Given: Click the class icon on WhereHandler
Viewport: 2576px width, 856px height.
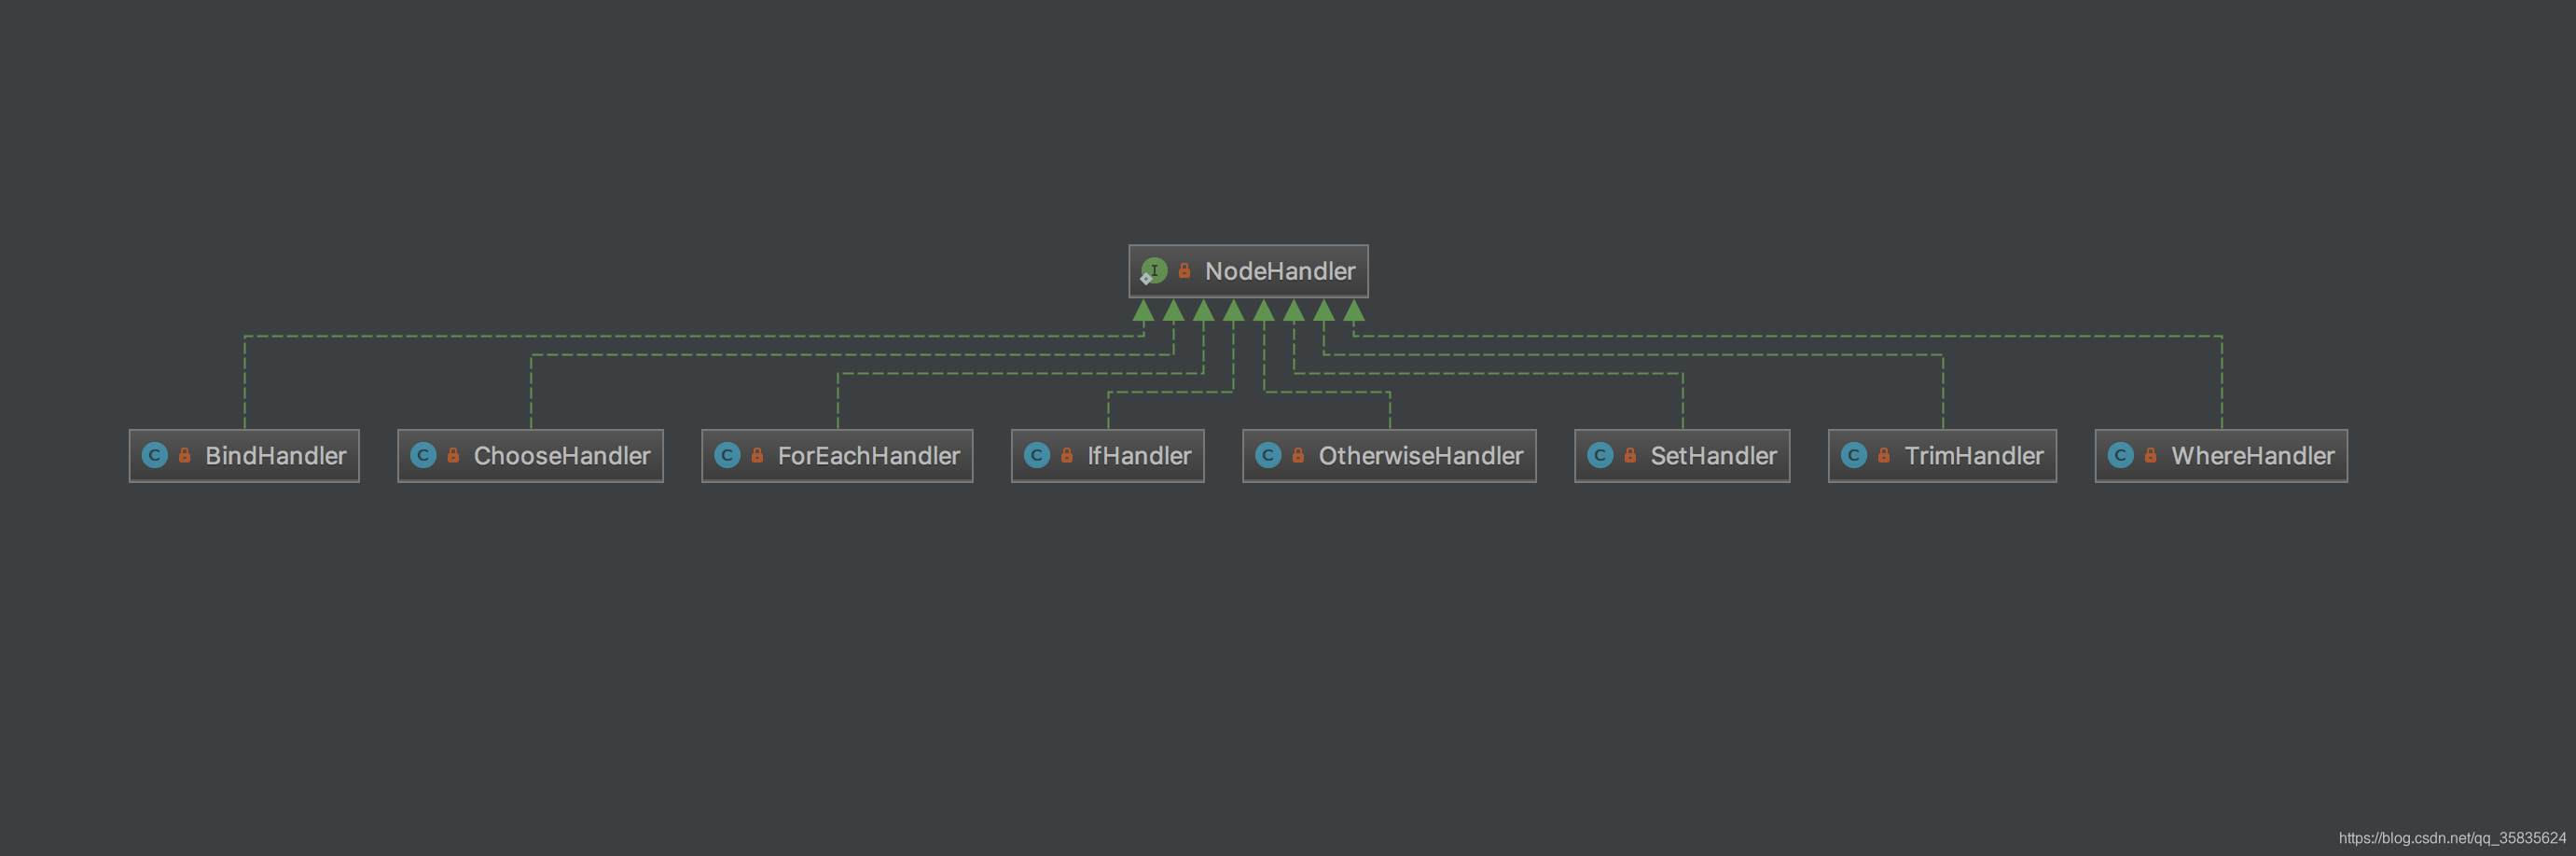Looking at the screenshot, I should [x=2121, y=456].
